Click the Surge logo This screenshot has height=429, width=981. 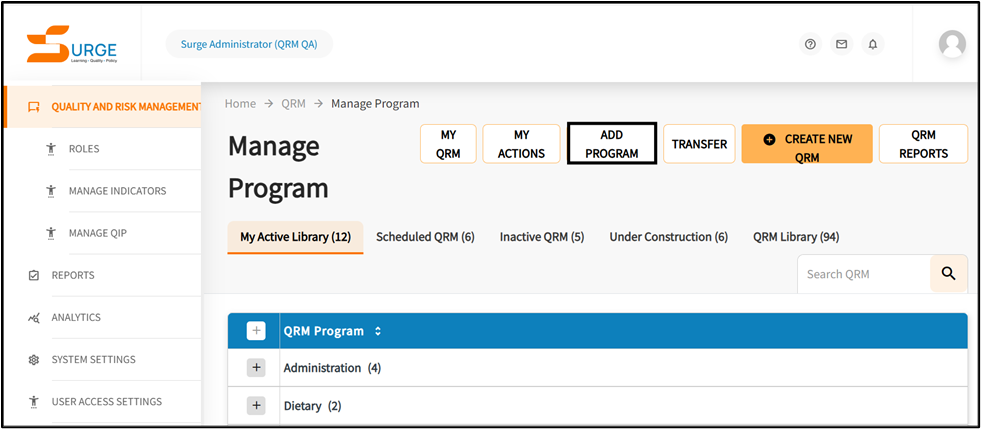(71, 45)
